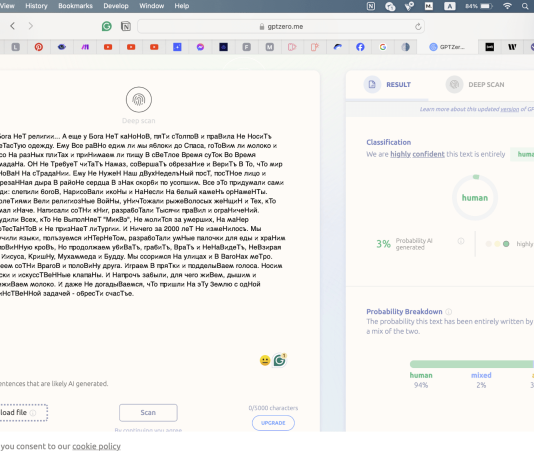Open the gray L pinned tab

[x=16, y=47]
